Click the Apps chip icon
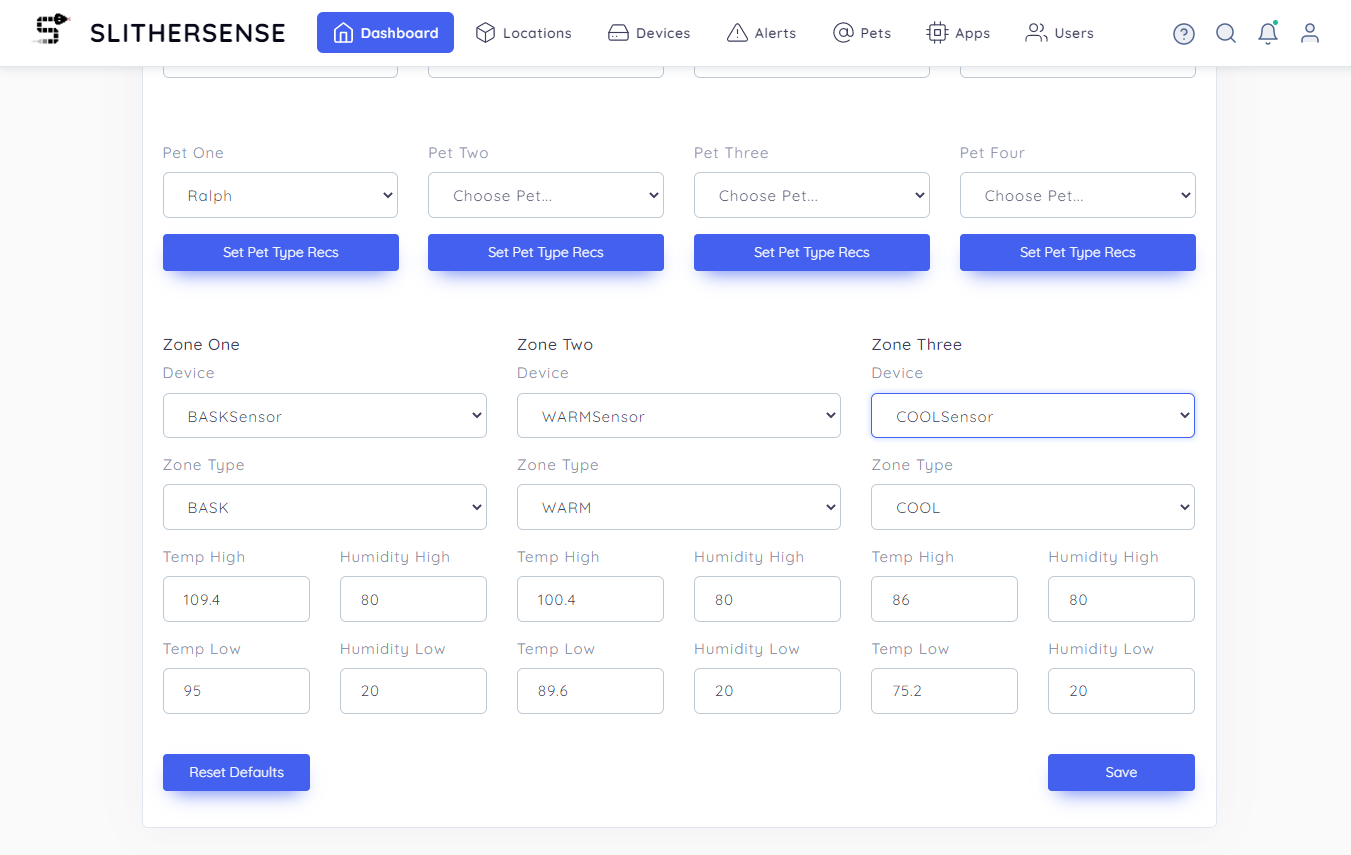Image resolution: width=1351 pixels, height=855 pixels. pyautogui.click(x=937, y=33)
